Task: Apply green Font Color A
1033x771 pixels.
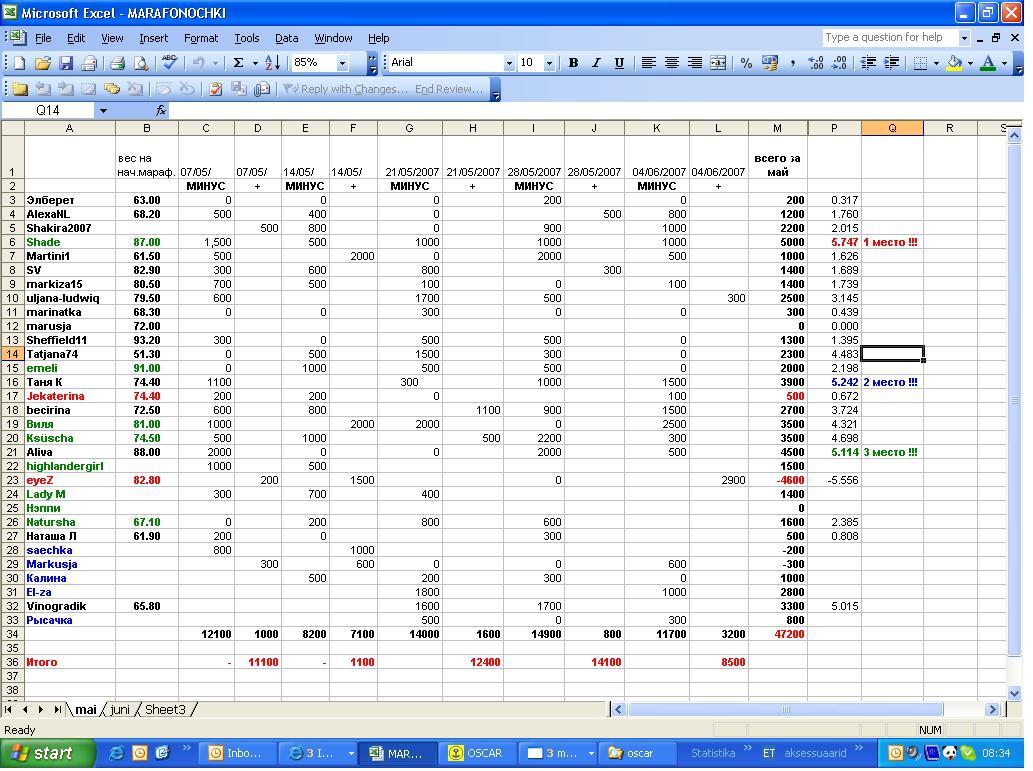Action: point(988,63)
